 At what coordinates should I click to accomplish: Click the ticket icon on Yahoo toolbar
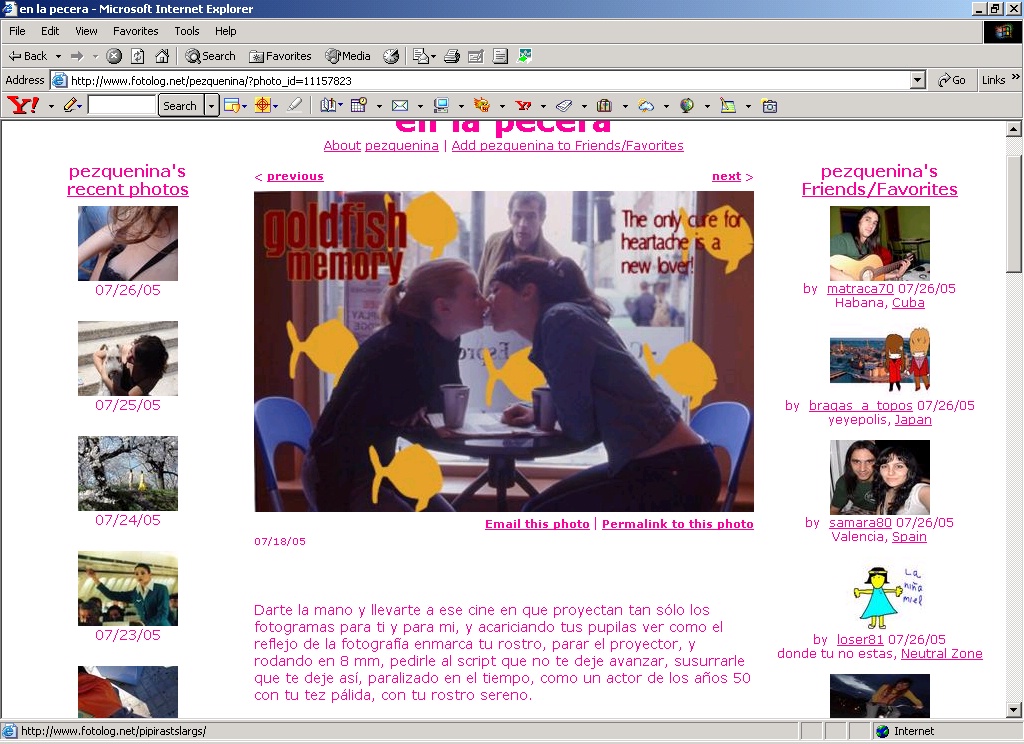564,105
